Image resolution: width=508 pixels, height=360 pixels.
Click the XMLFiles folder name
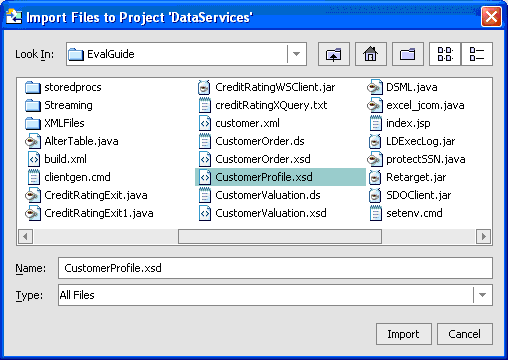pyautogui.click(x=64, y=123)
